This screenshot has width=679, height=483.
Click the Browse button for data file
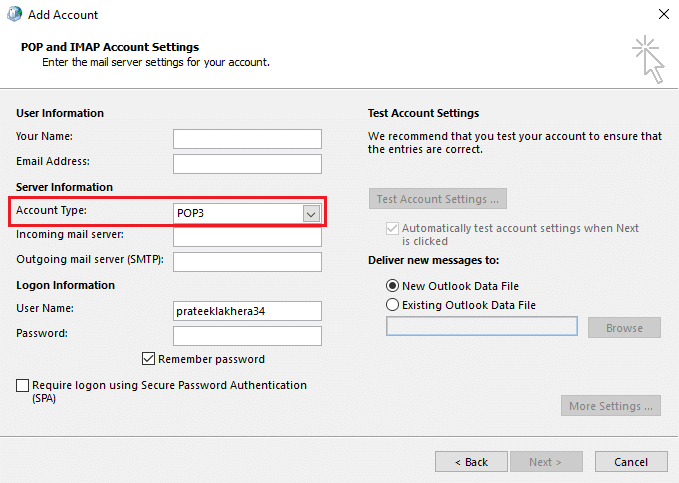624,327
